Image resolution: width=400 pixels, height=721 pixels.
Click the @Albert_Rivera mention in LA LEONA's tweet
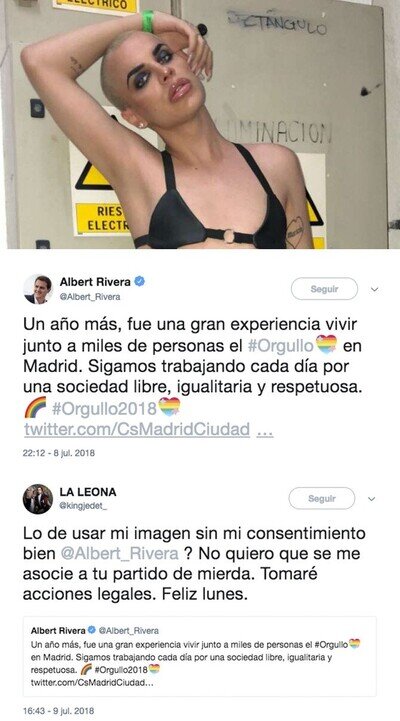coord(120,553)
